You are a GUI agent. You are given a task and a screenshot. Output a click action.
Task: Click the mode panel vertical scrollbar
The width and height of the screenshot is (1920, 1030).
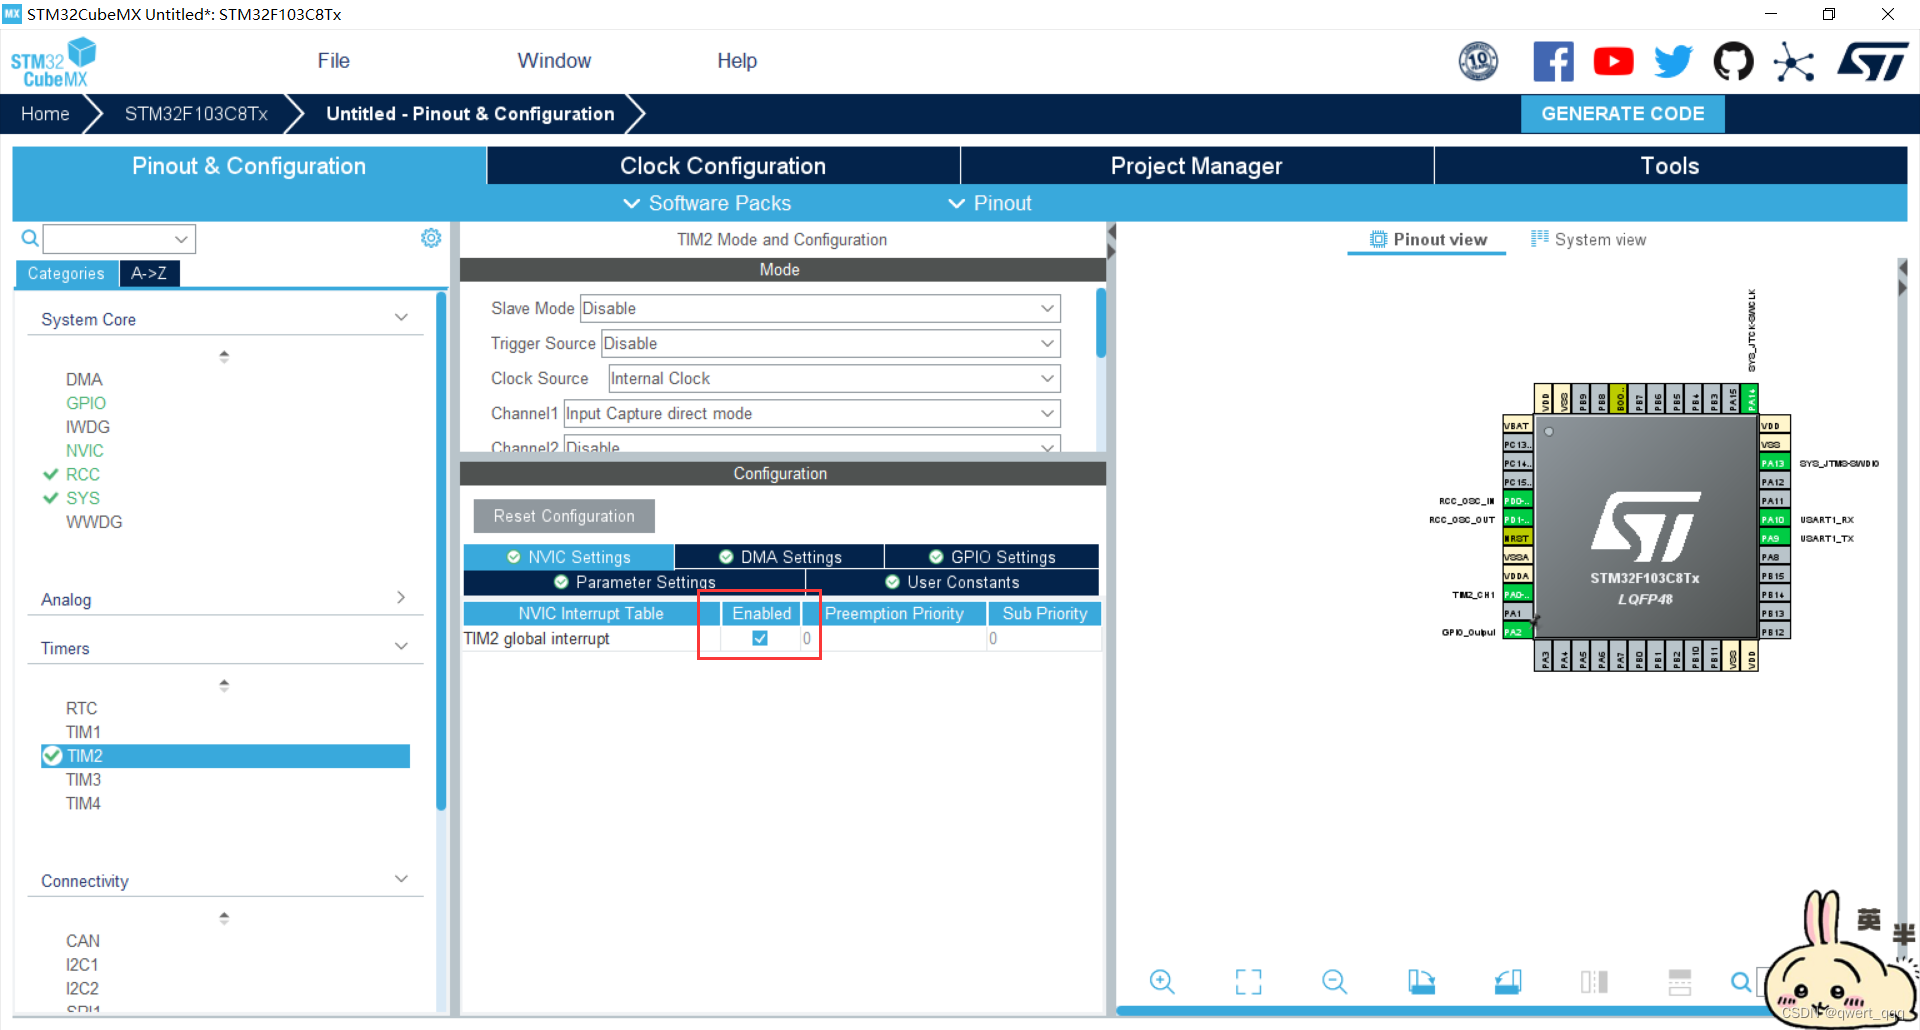tap(1101, 322)
